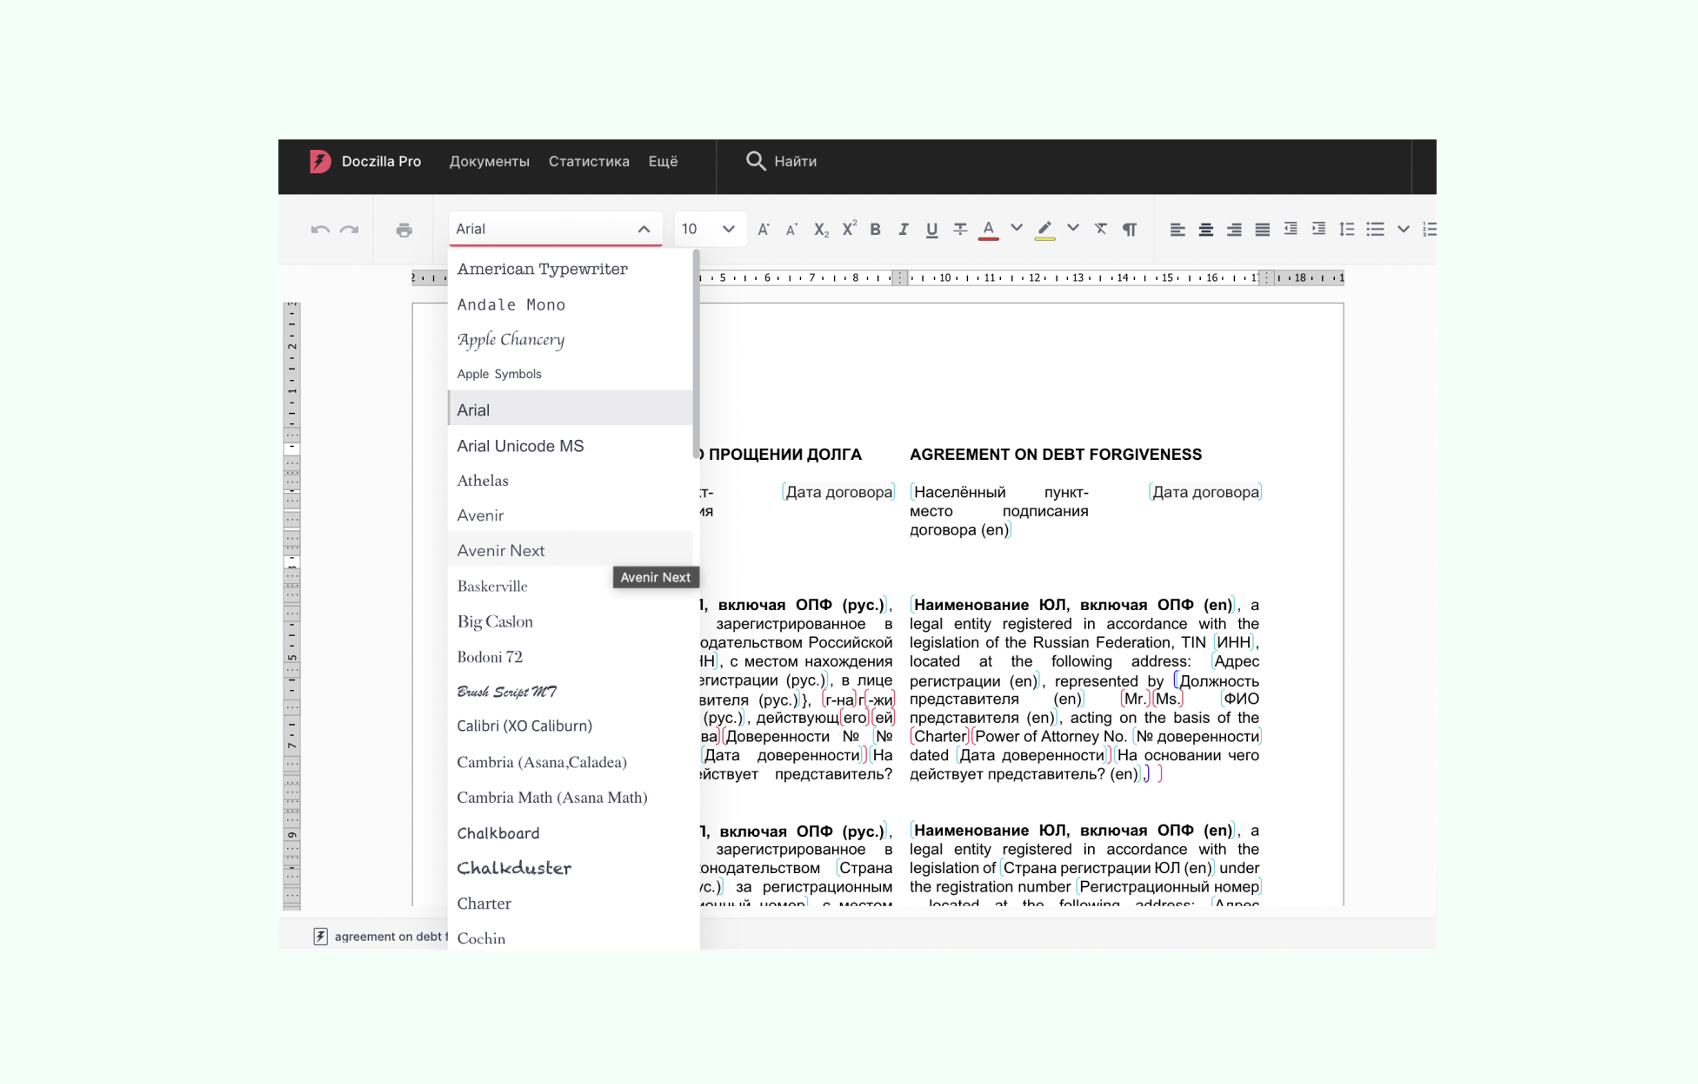Click the Charter variable field
1698x1084 pixels.
(x=940, y=736)
